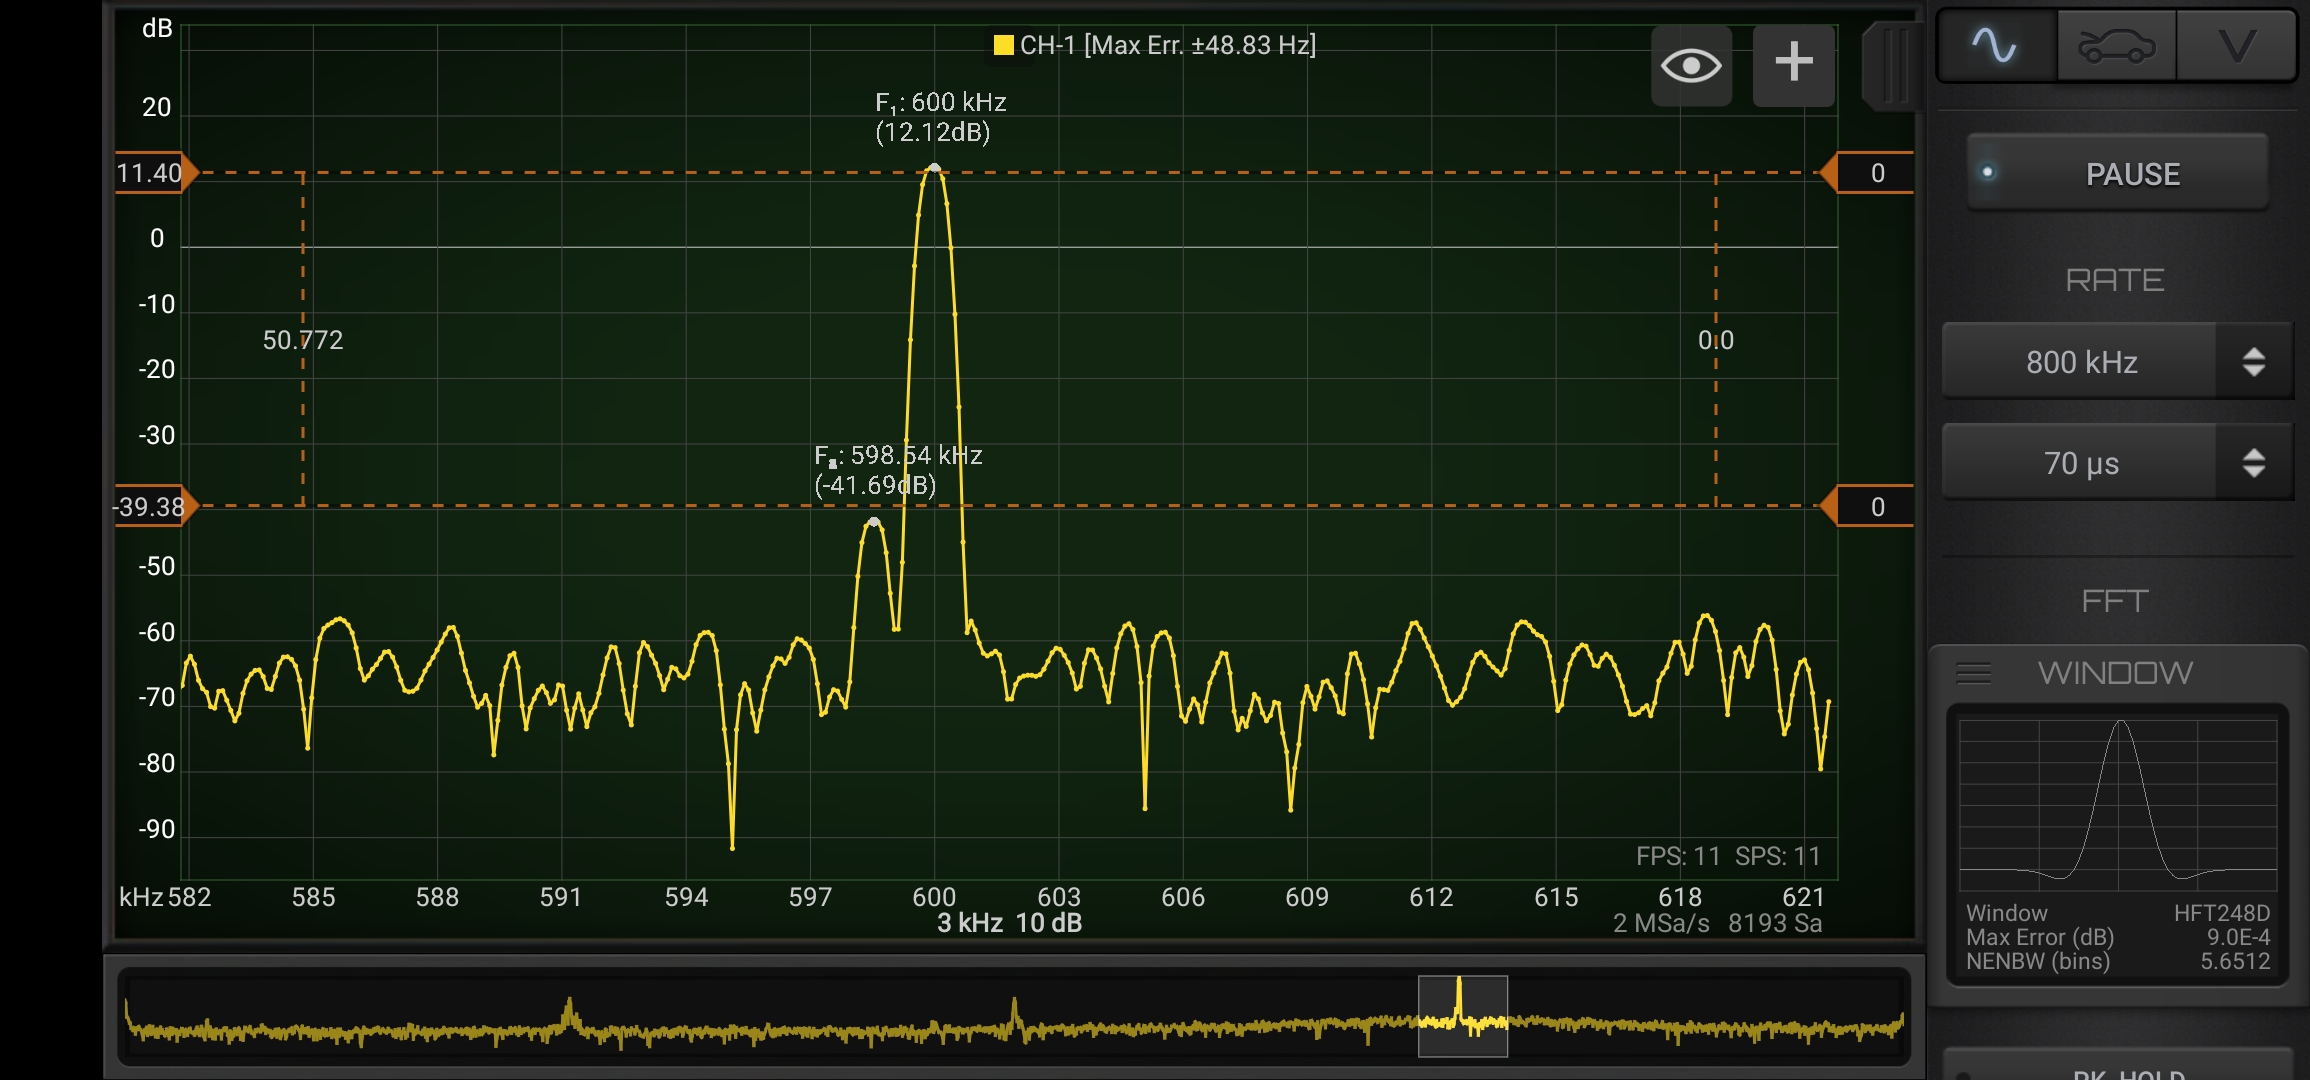
Task: Click the NENBW (bins) 5.6512 value
Action: pos(2235,961)
